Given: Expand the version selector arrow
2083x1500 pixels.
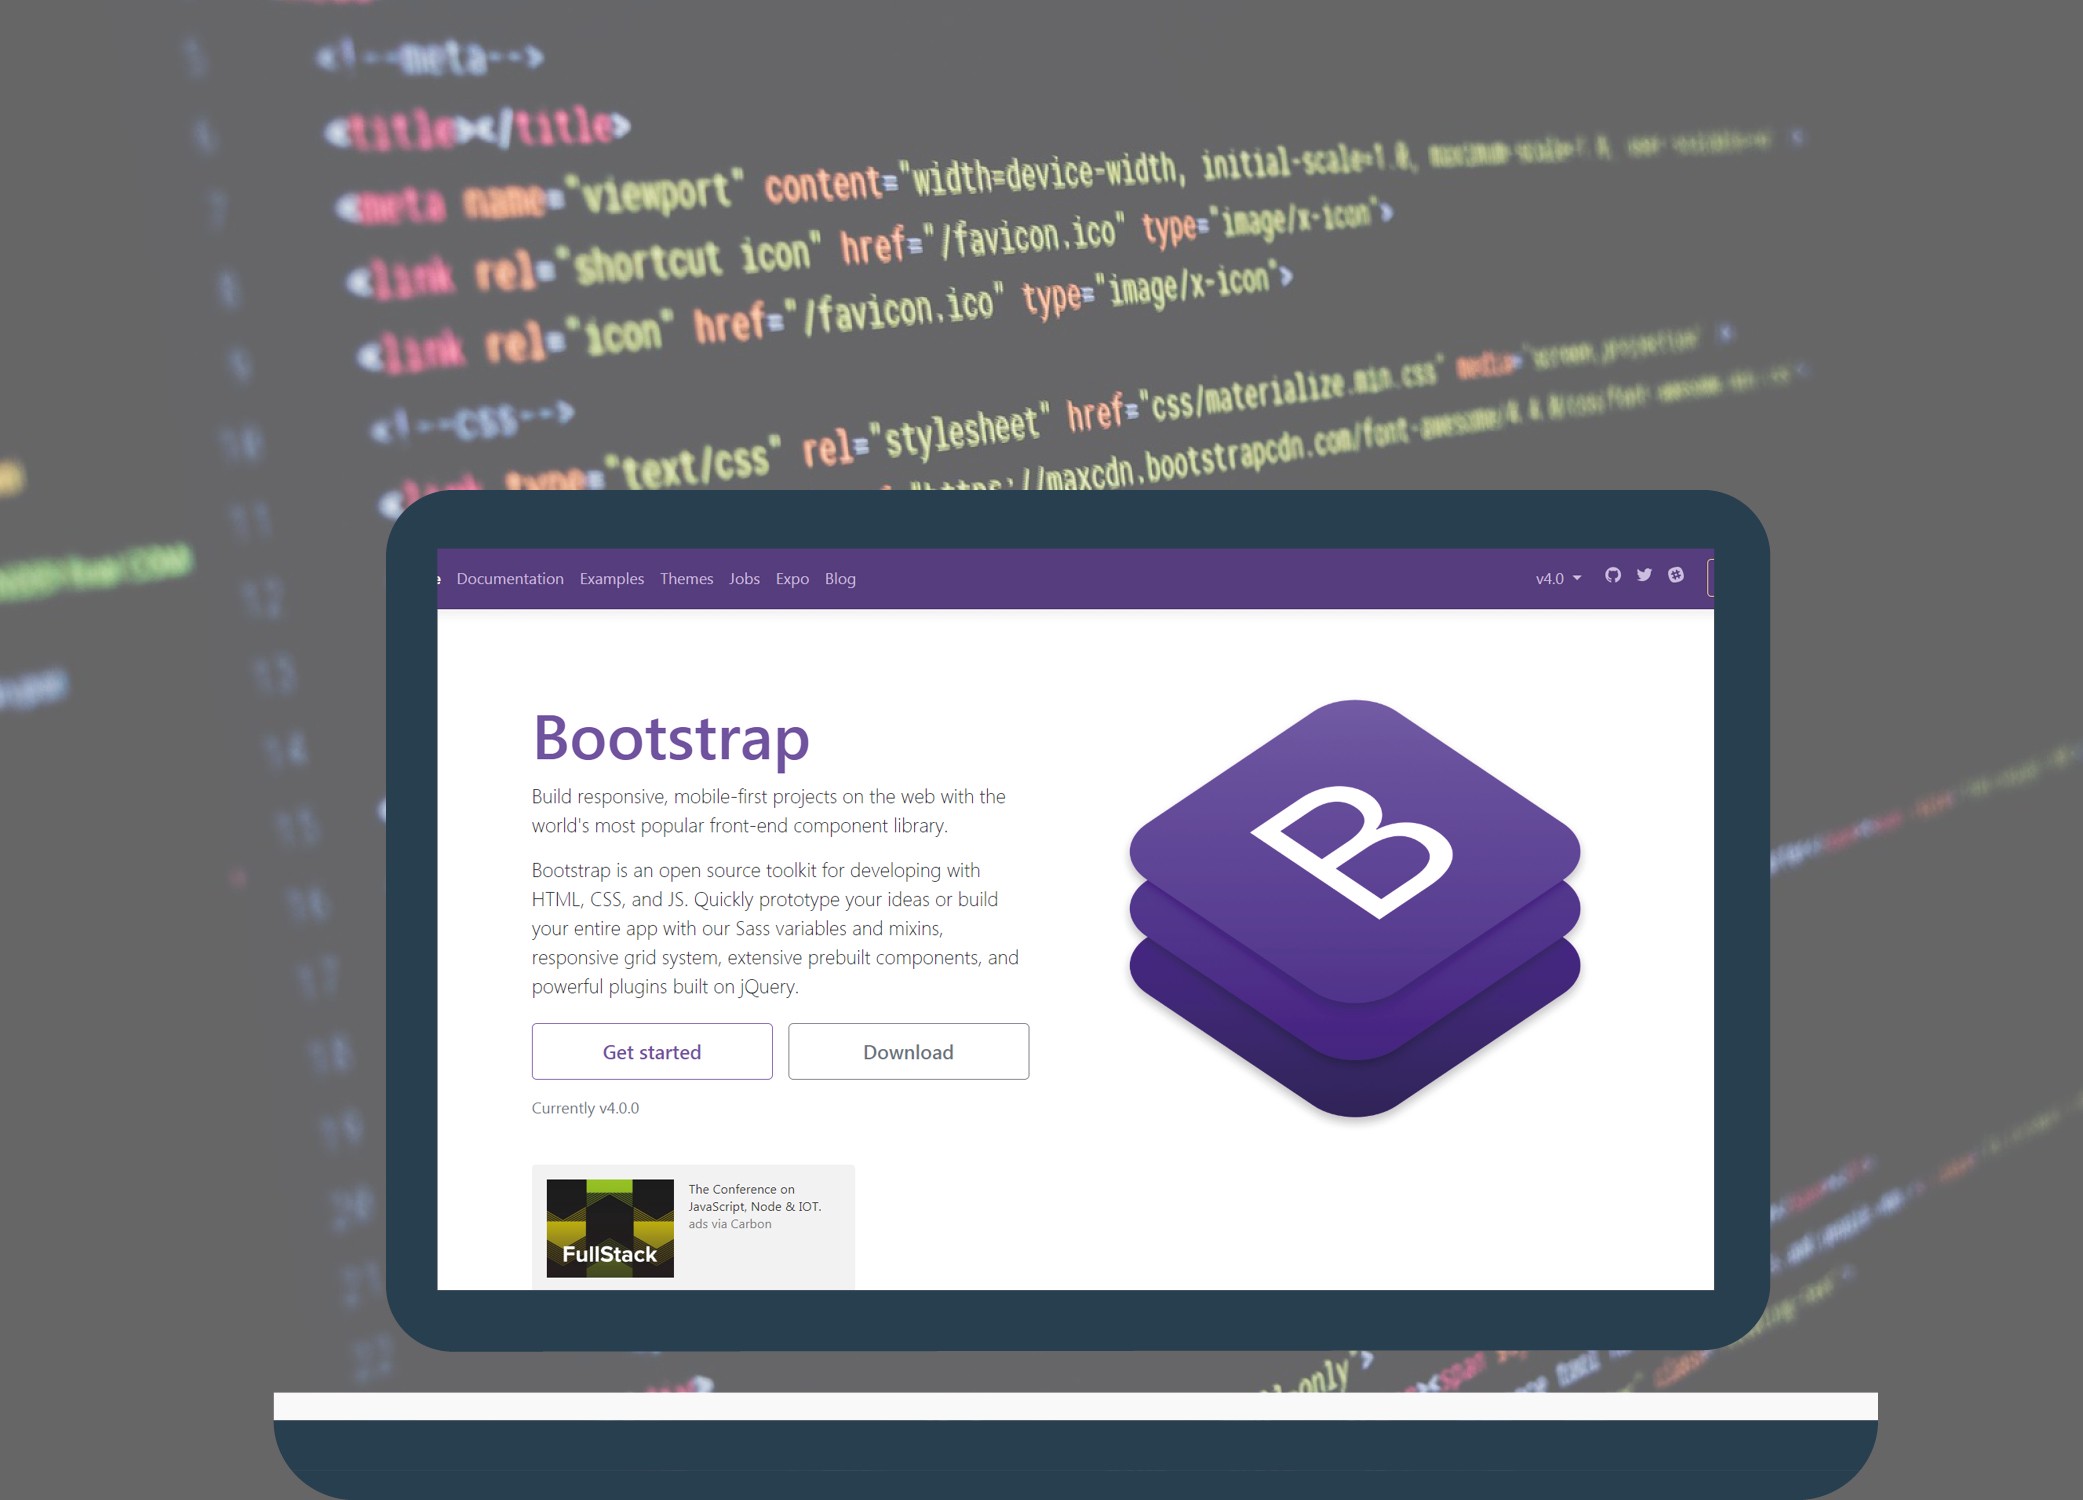Looking at the screenshot, I should (x=1578, y=578).
